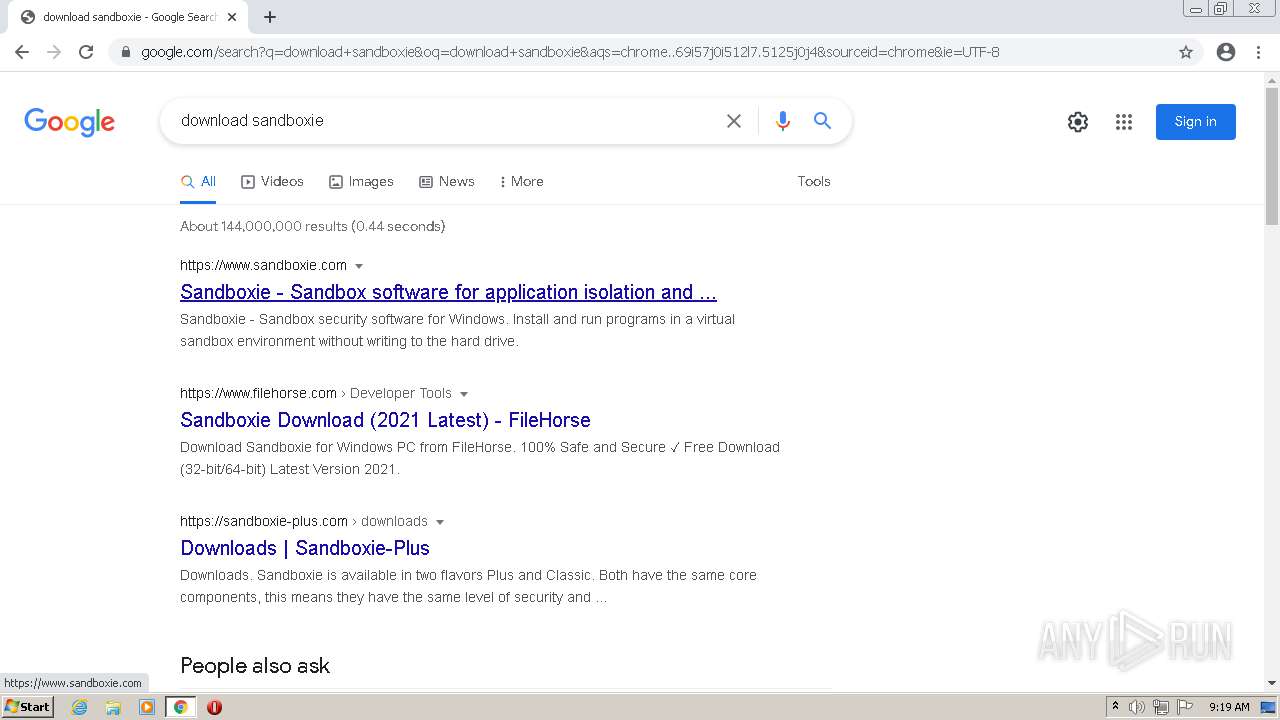Open the volume tray icon
The width and height of the screenshot is (1280, 720).
point(1137,707)
